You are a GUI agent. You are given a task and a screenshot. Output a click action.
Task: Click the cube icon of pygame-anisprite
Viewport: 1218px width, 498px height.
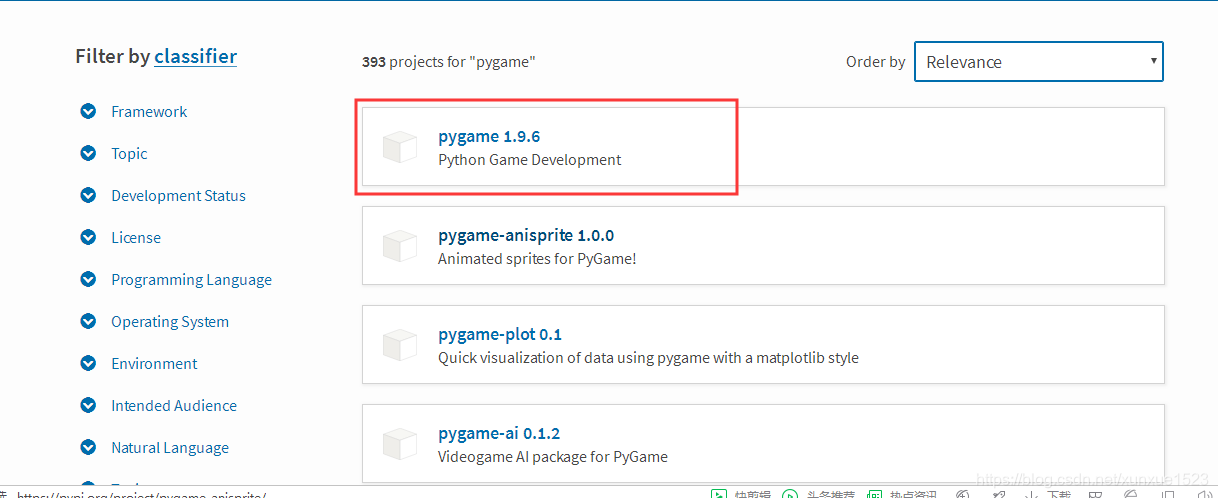(x=400, y=246)
